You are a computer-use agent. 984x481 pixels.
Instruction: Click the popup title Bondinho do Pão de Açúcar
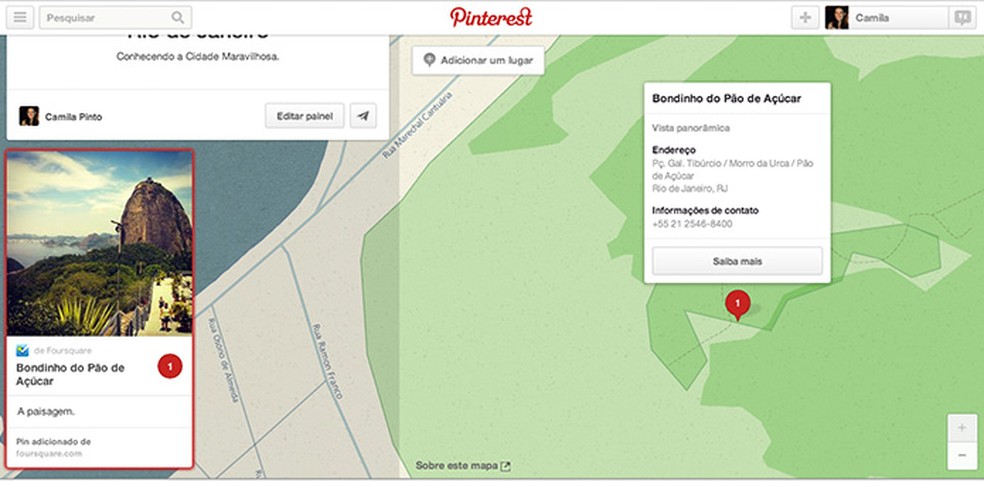pos(727,99)
